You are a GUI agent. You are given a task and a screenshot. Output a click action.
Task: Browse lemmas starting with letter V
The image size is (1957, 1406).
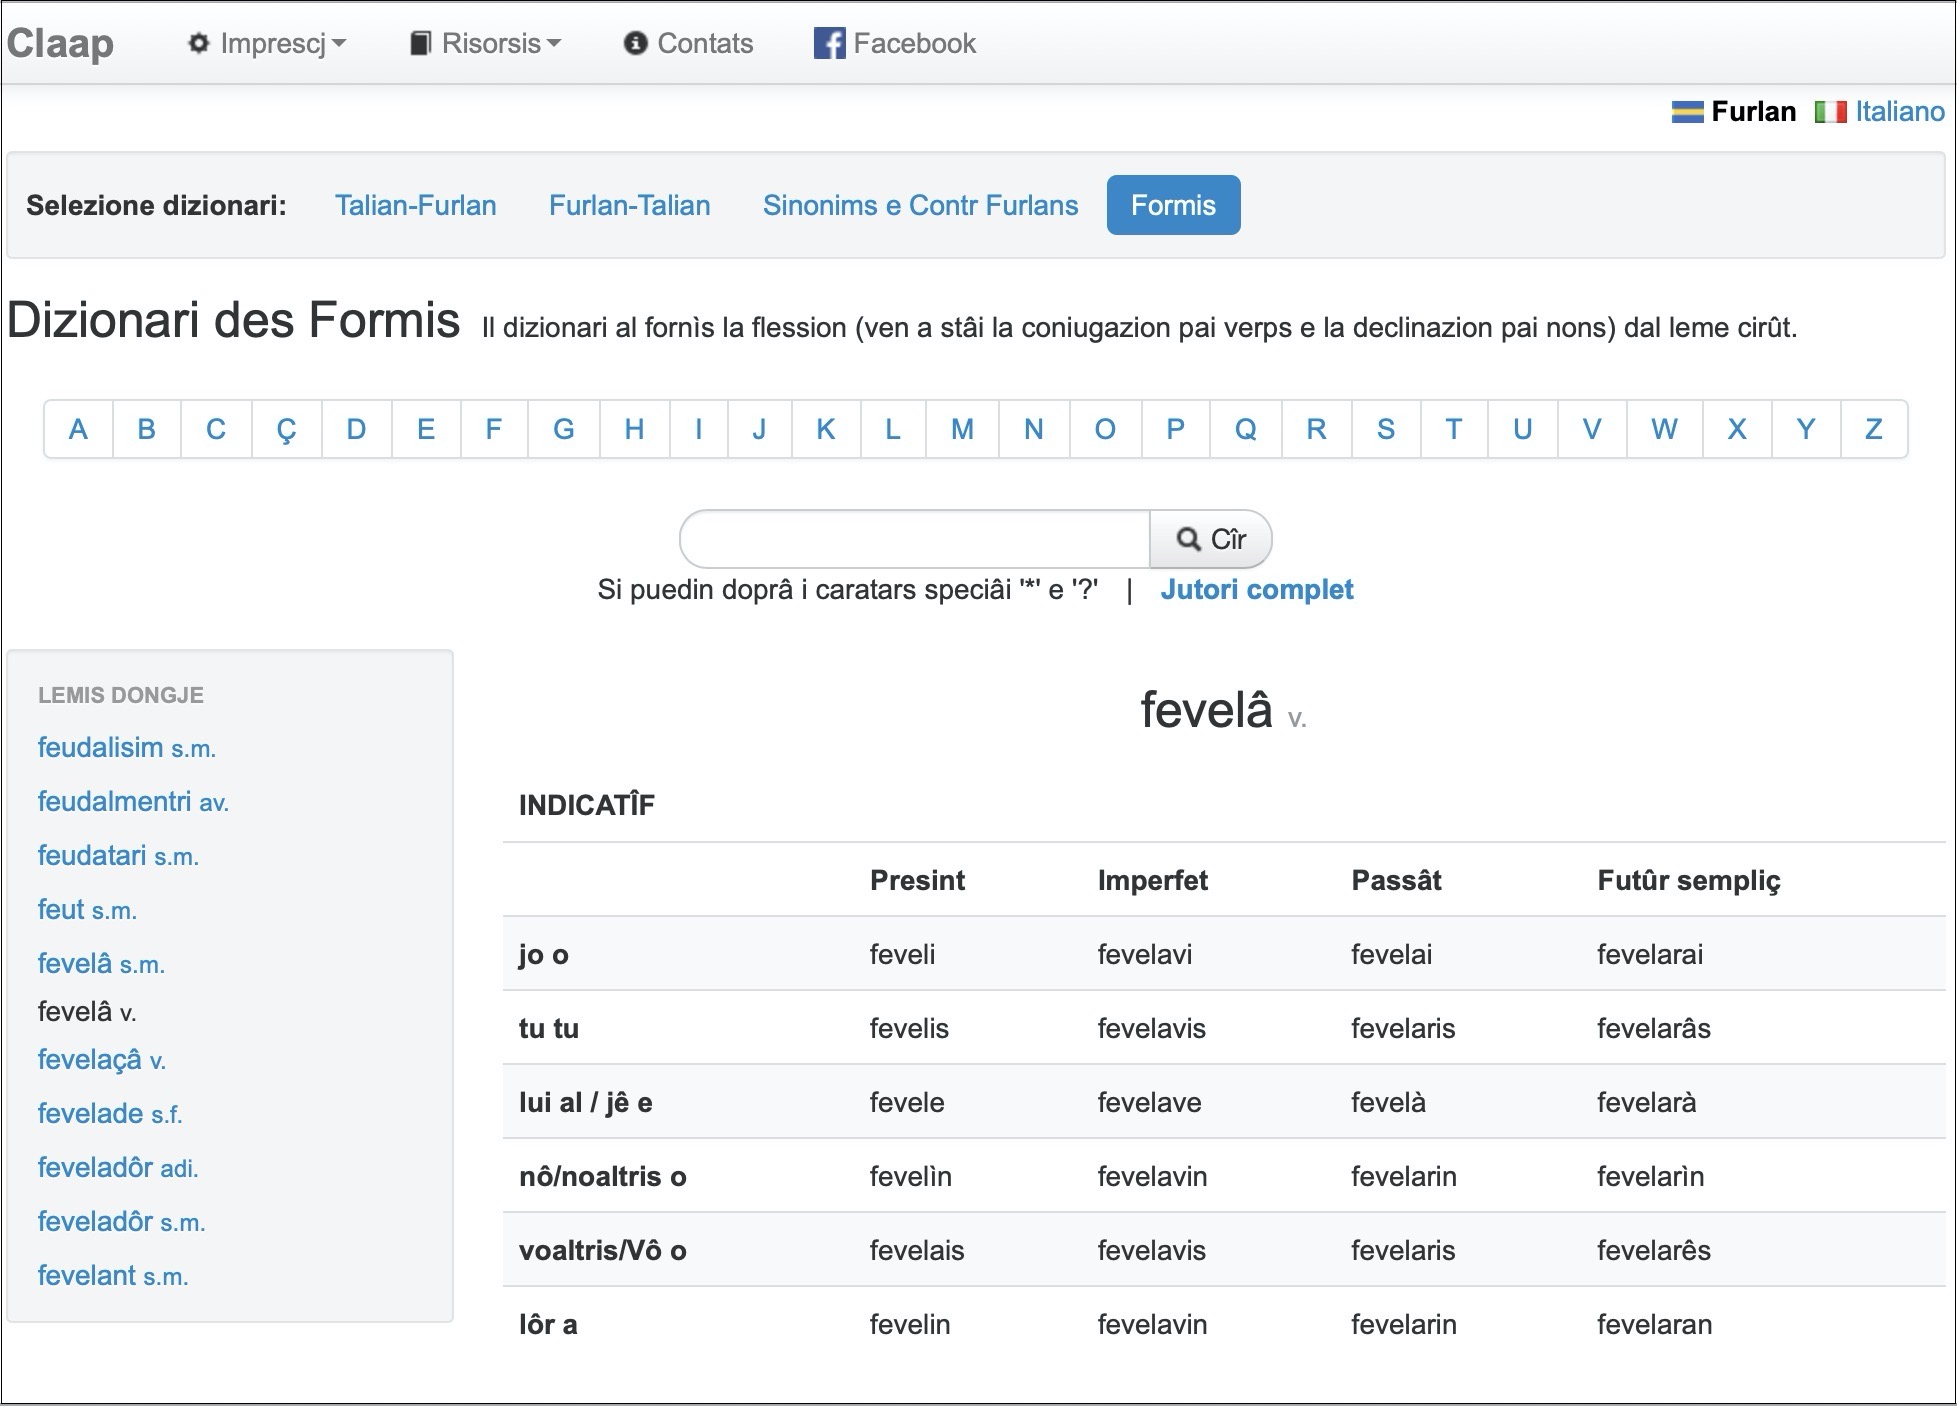point(1592,429)
